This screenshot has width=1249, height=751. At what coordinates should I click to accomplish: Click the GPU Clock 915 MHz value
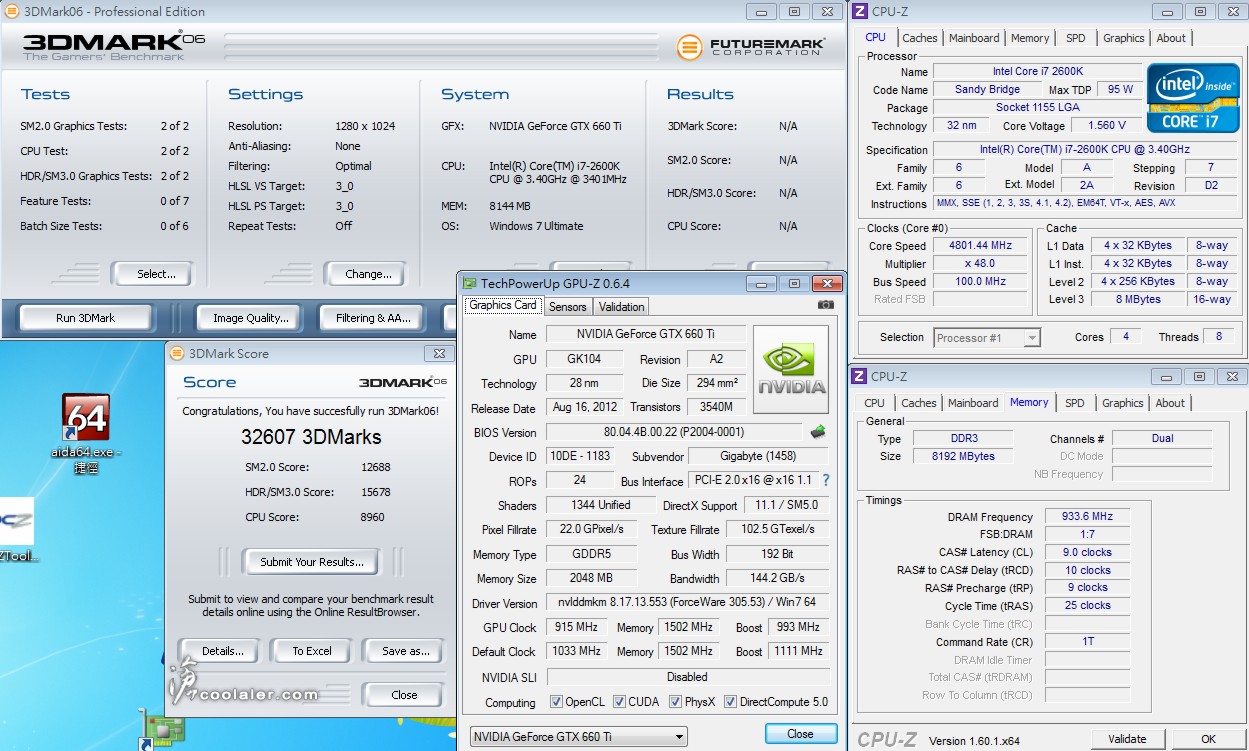(x=574, y=627)
